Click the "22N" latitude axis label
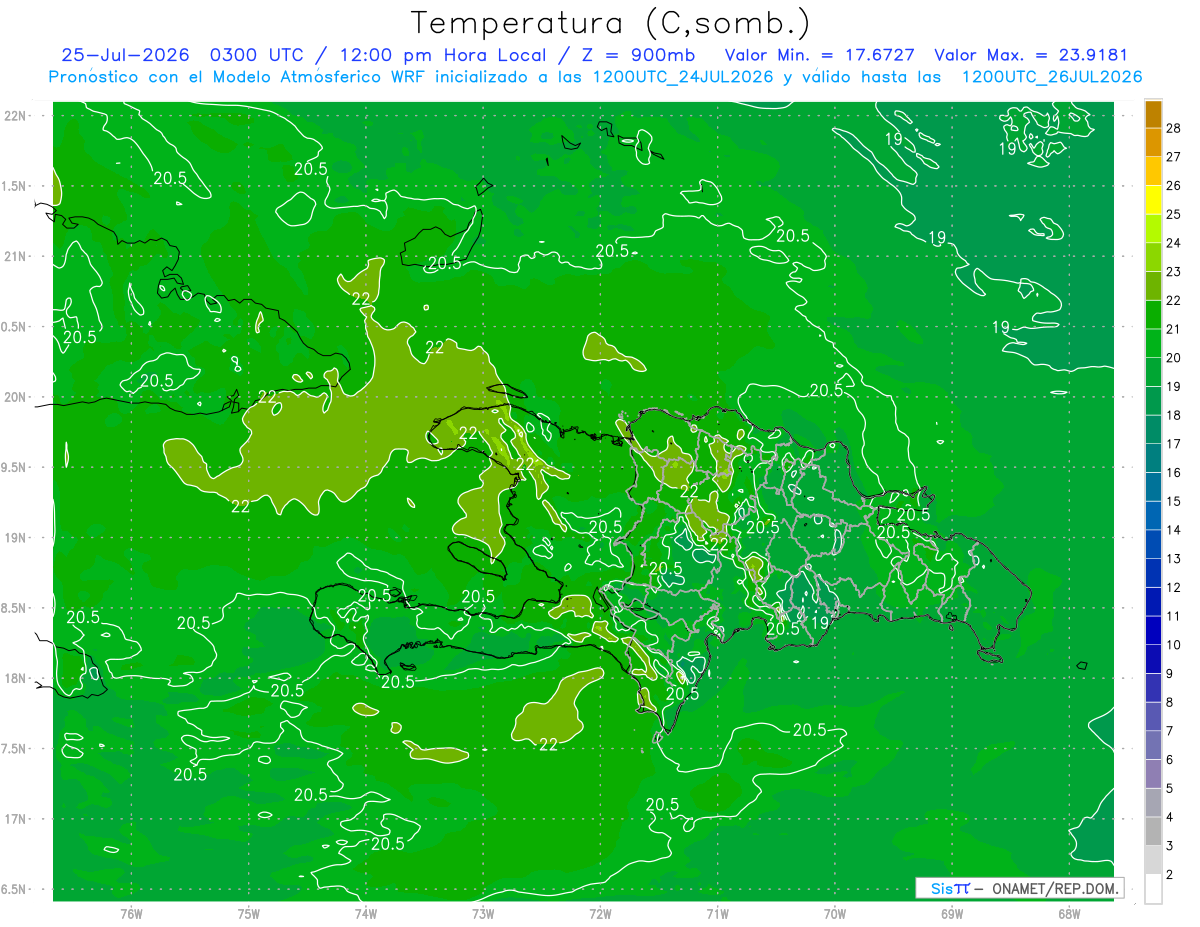 coord(14,116)
